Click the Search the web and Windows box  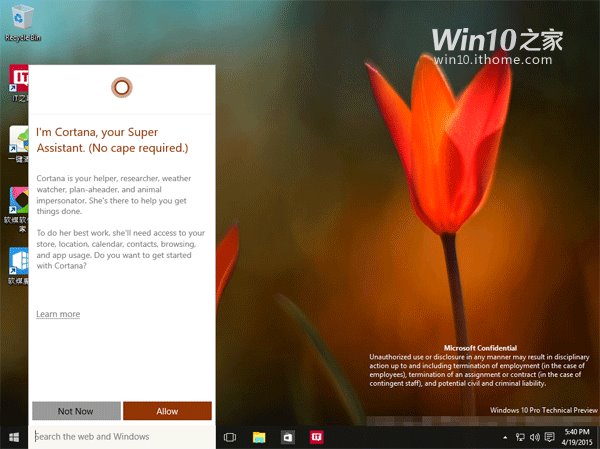(122, 437)
